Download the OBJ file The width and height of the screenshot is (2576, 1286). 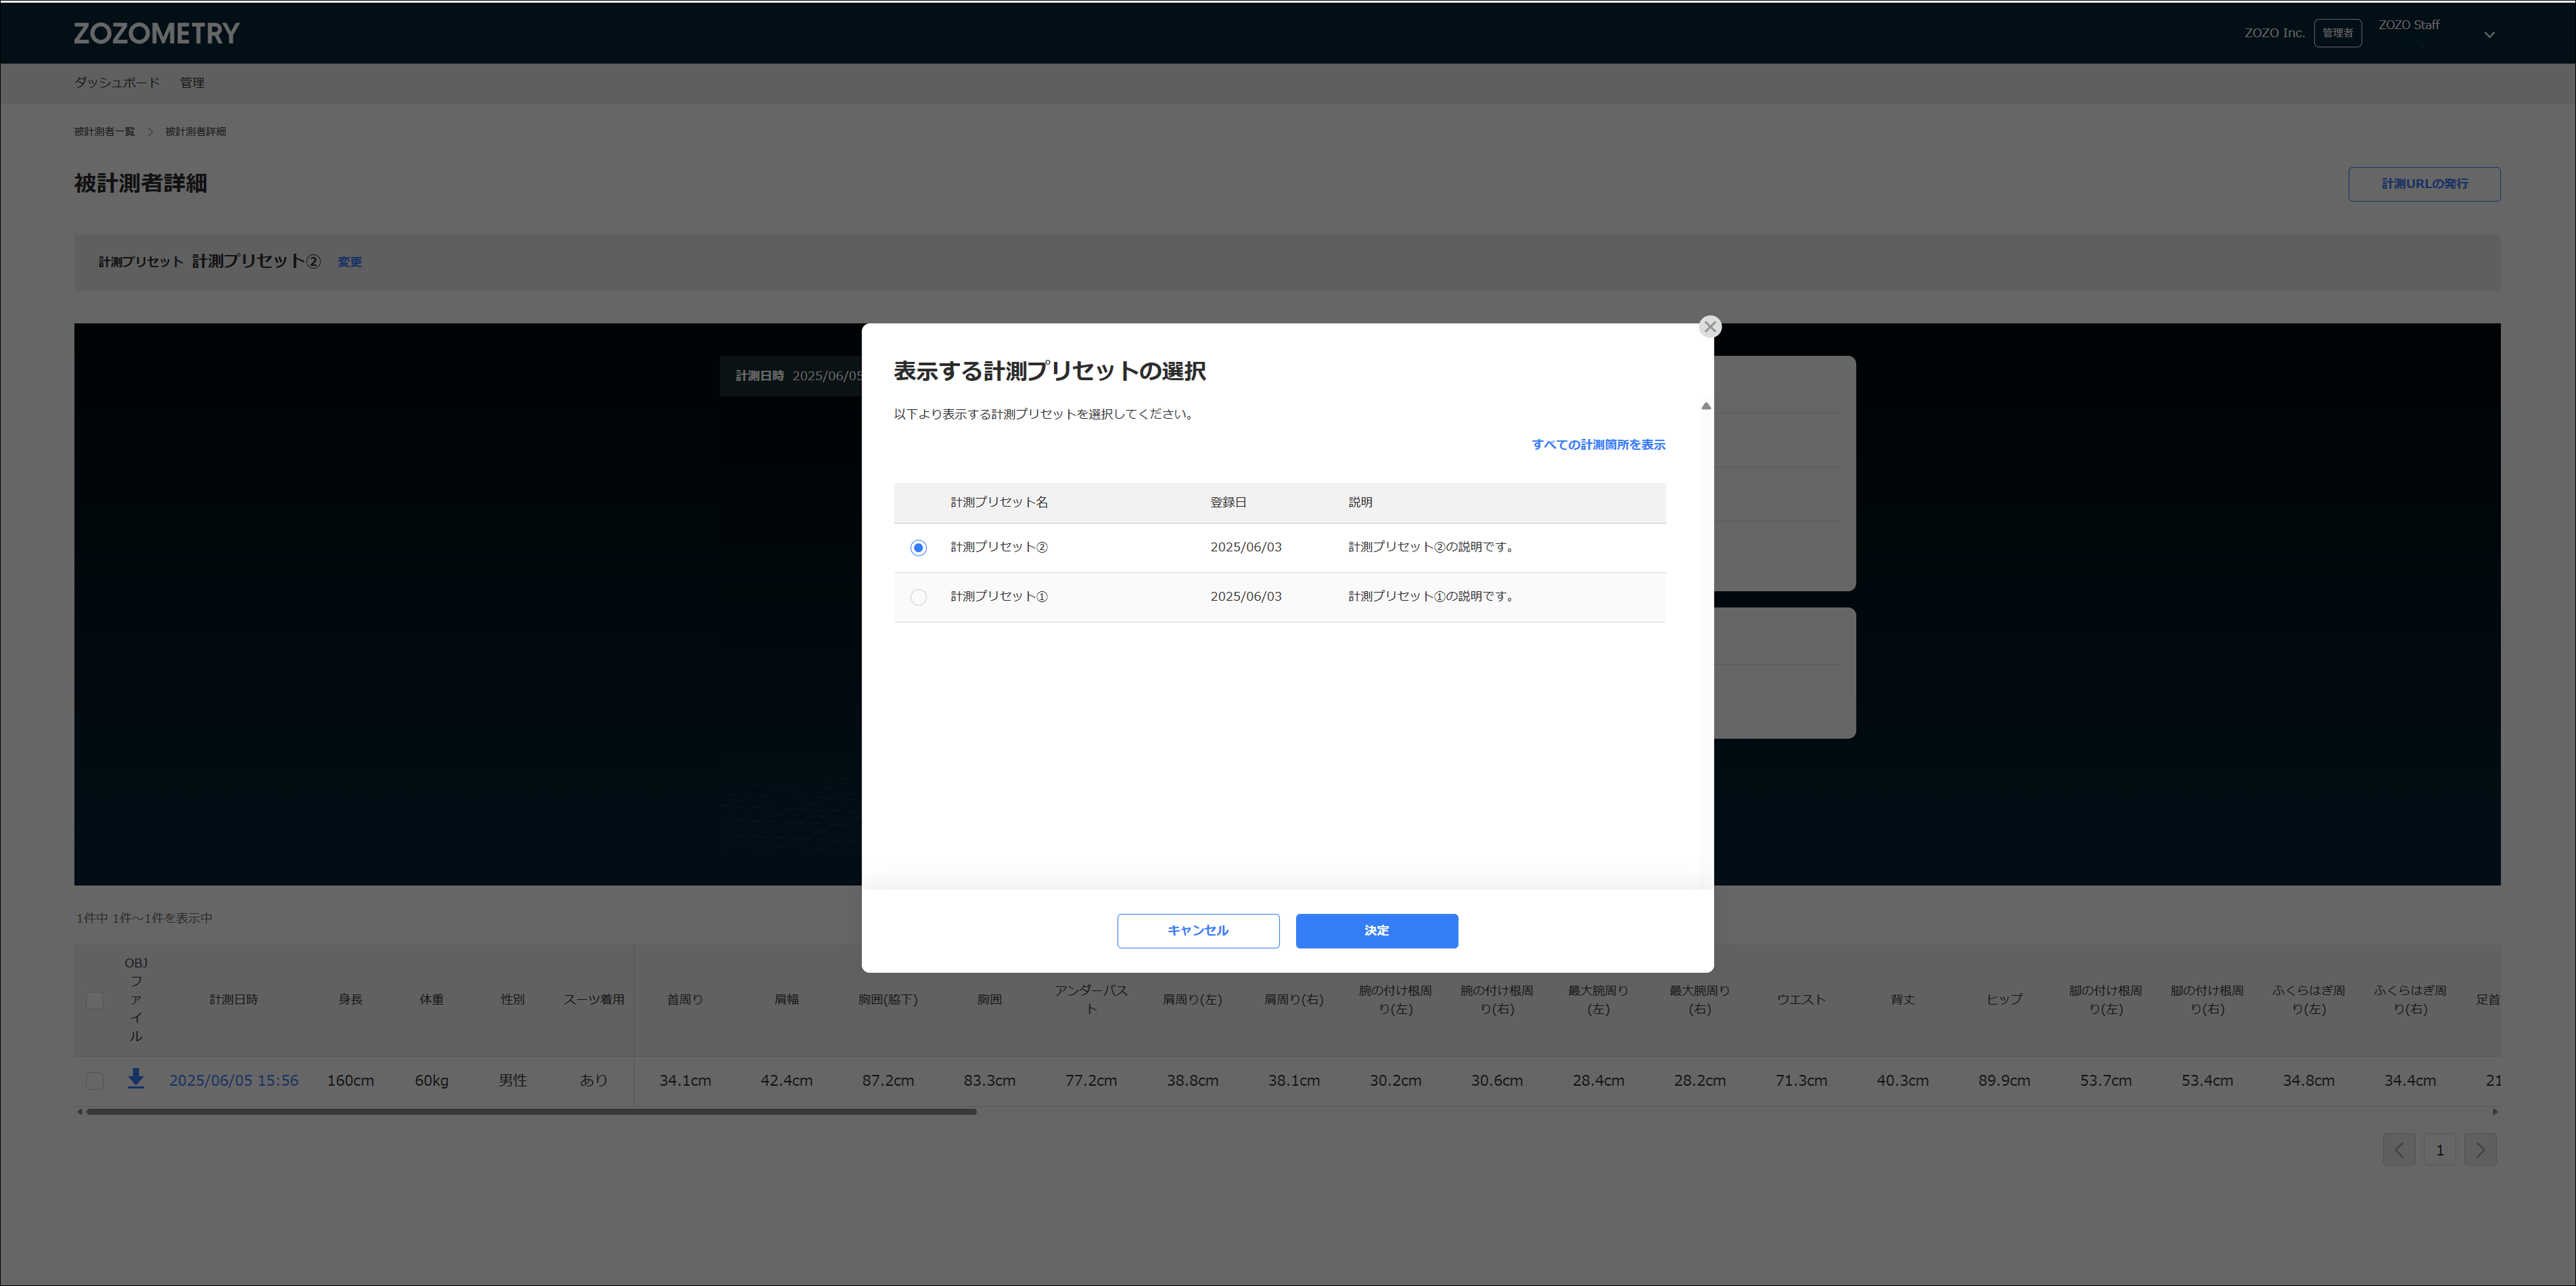point(135,1079)
